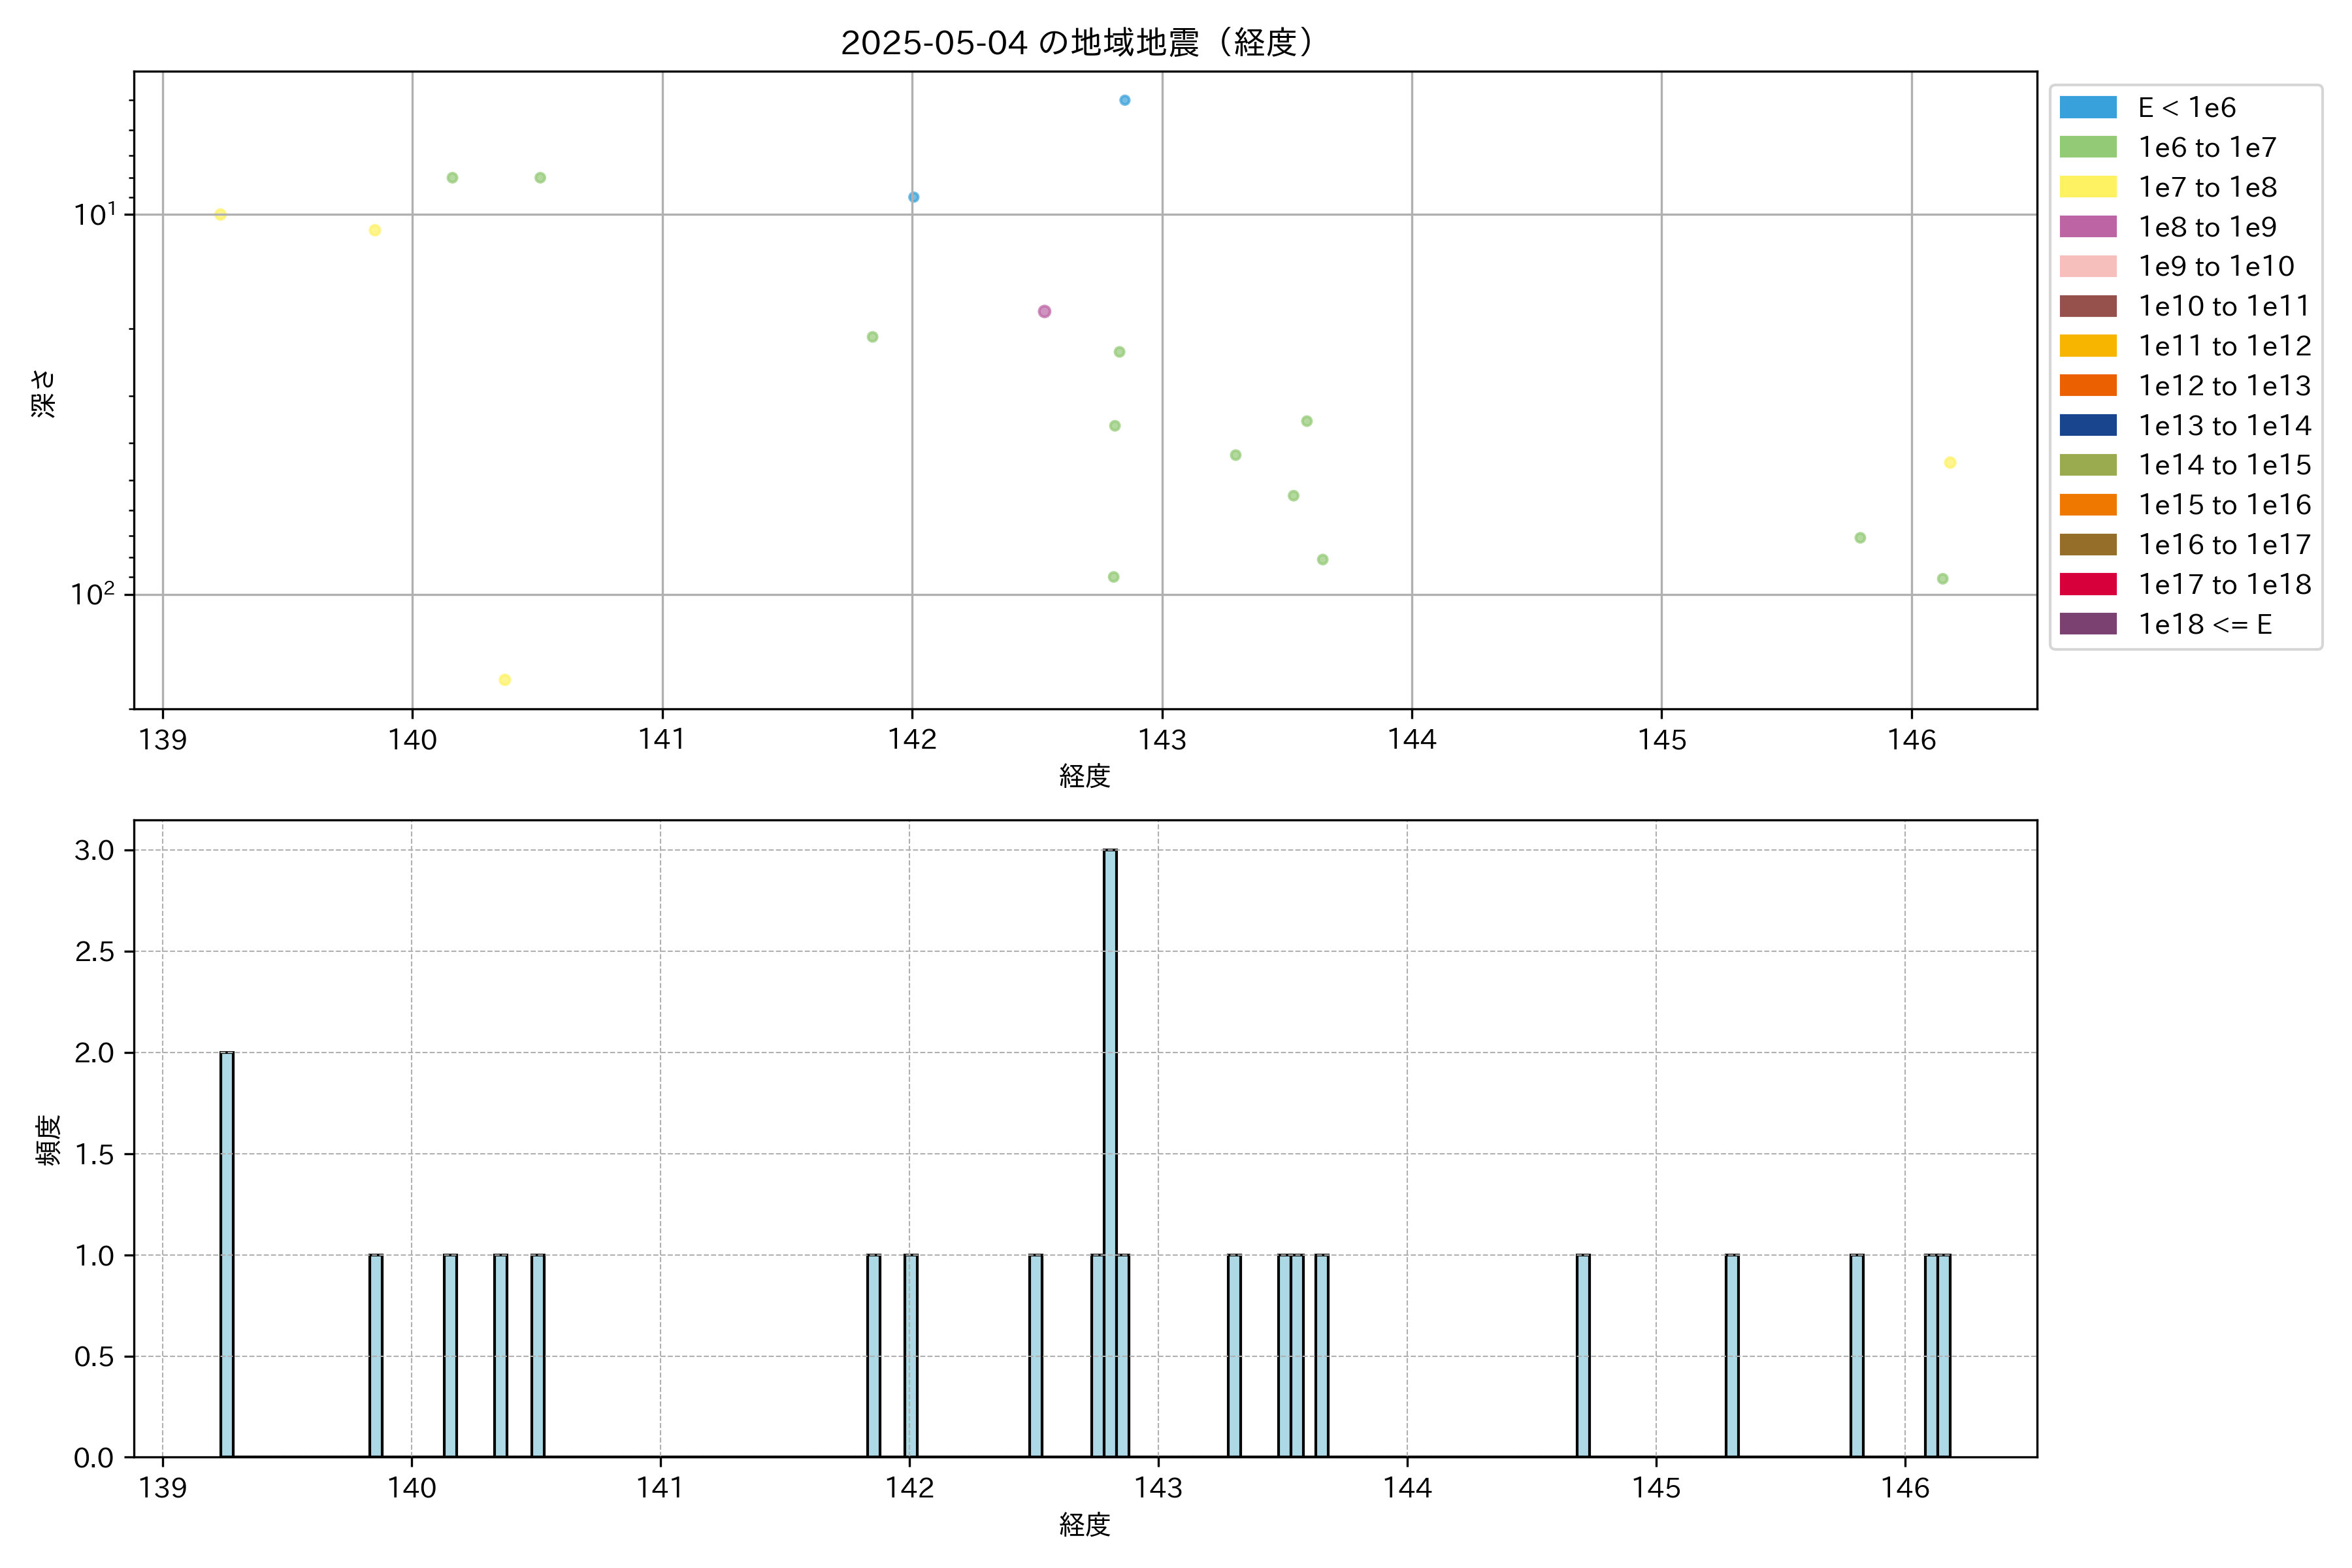This screenshot has width=2352, height=1568.
Task: Click the '1e18 <= E' legend label
Action: click(2205, 624)
